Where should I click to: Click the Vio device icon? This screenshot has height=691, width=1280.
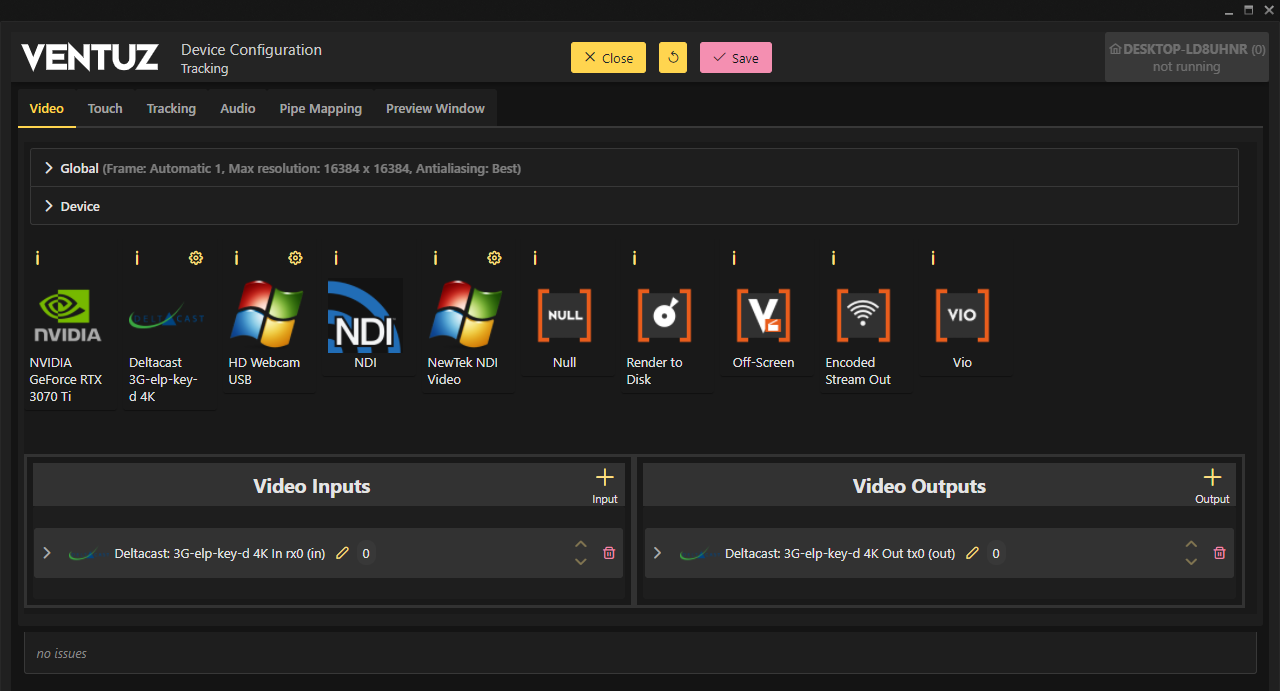point(962,316)
